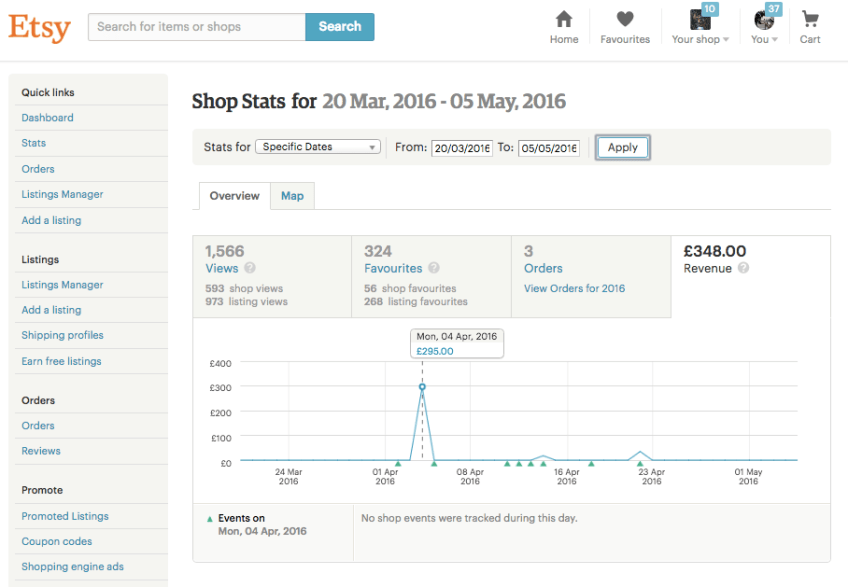Open the Cart icon
The width and height of the screenshot is (848, 587).
[x=810, y=27]
